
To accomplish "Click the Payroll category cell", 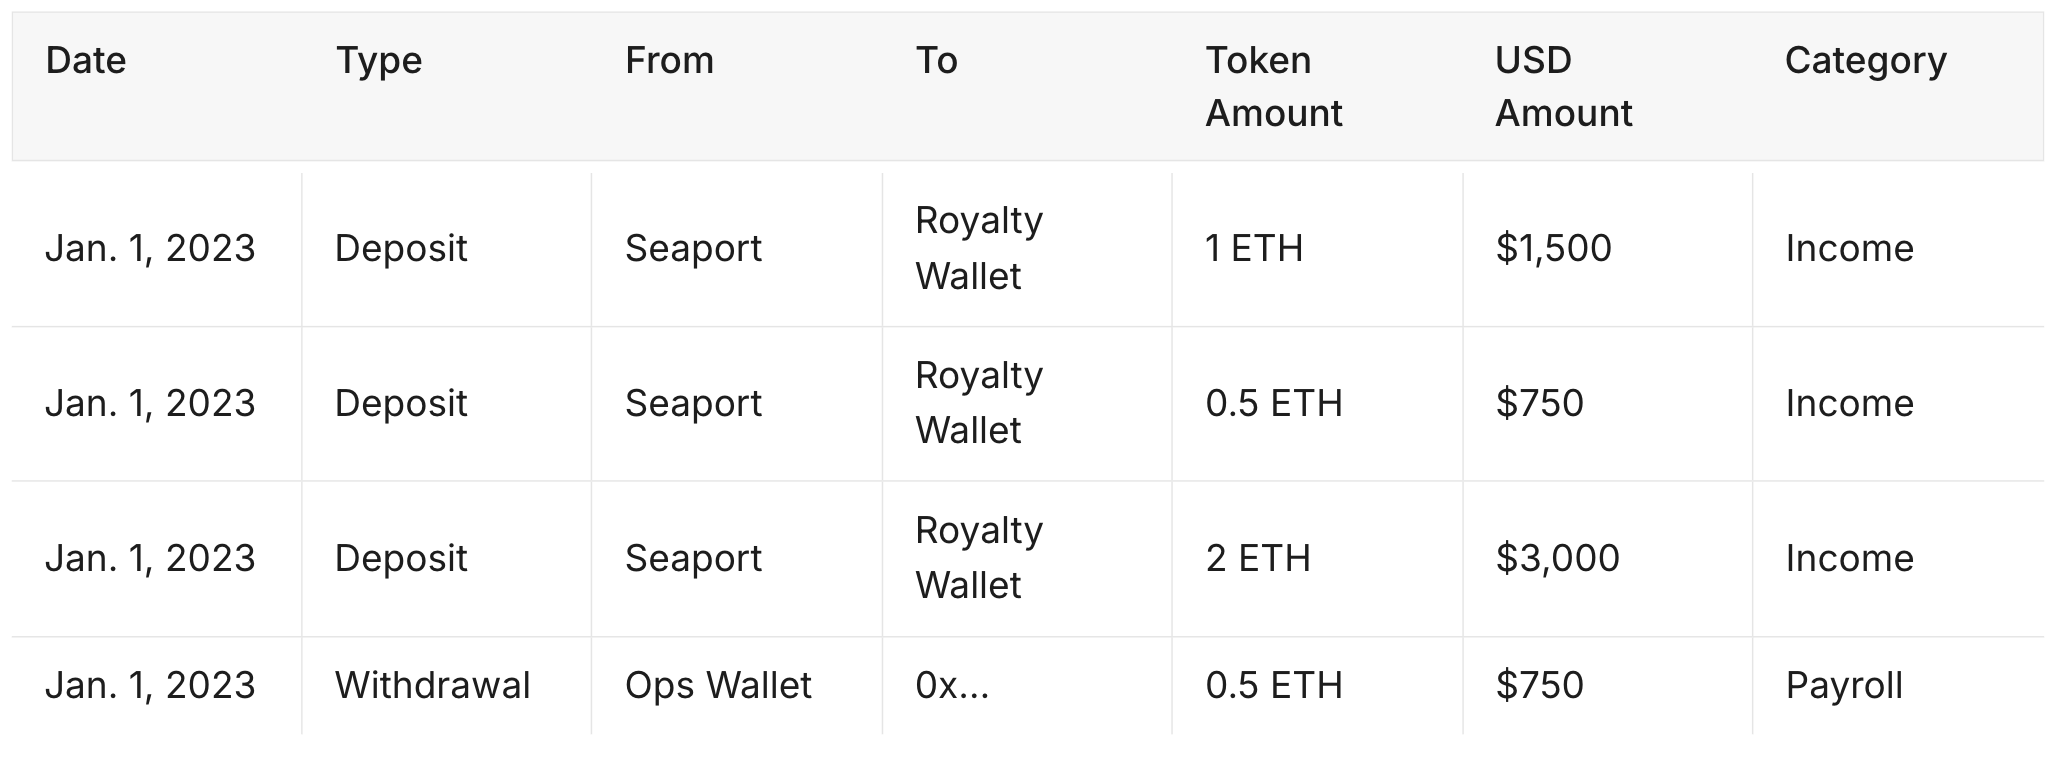I will pyautogui.click(x=1844, y=685).
